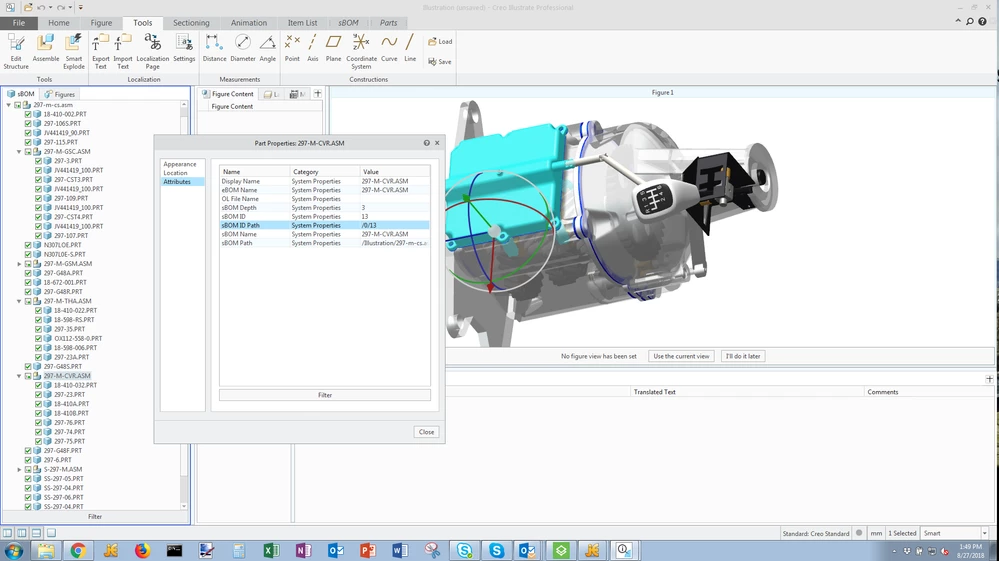999x561 pixels.
Task: Open the Figures panel tab
Action: [x=59, y=94]
